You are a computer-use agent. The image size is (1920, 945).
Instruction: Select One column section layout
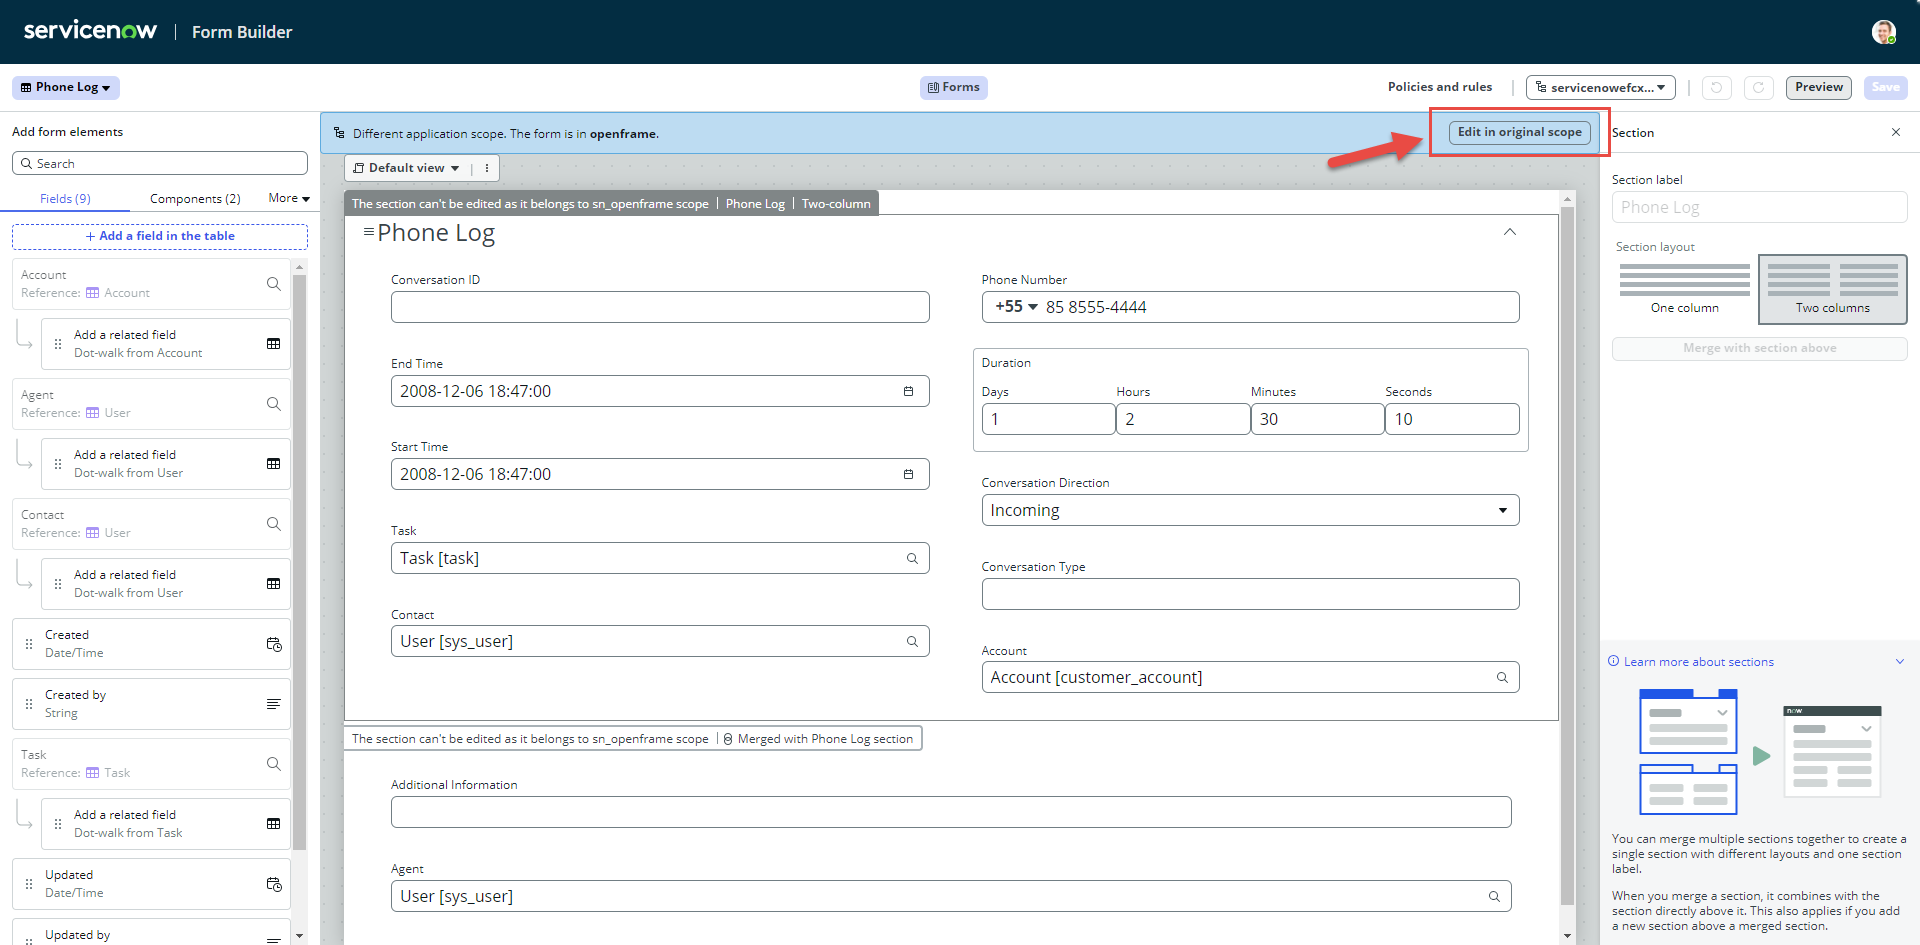click(1684, 289)
